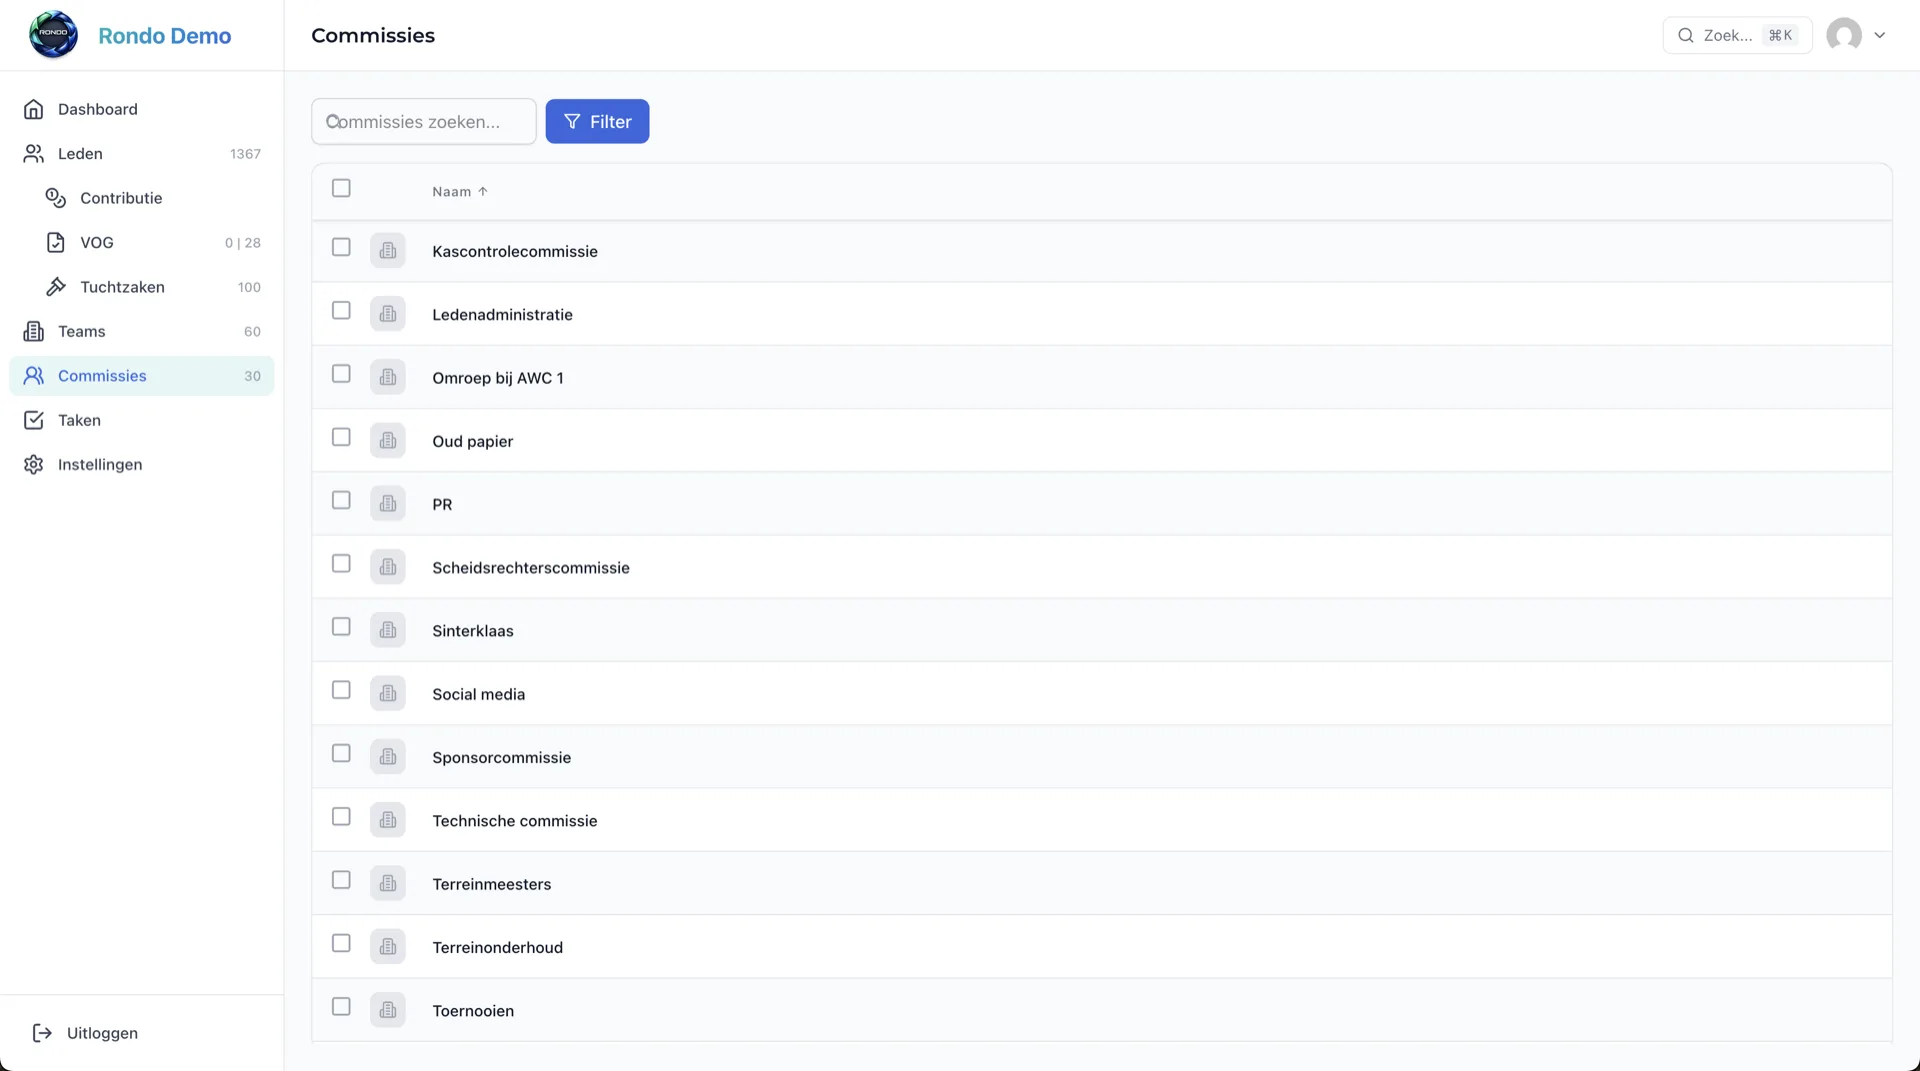Click the Teams building icon
This screenshot has height=1071, width=1920.
point(34,332)
